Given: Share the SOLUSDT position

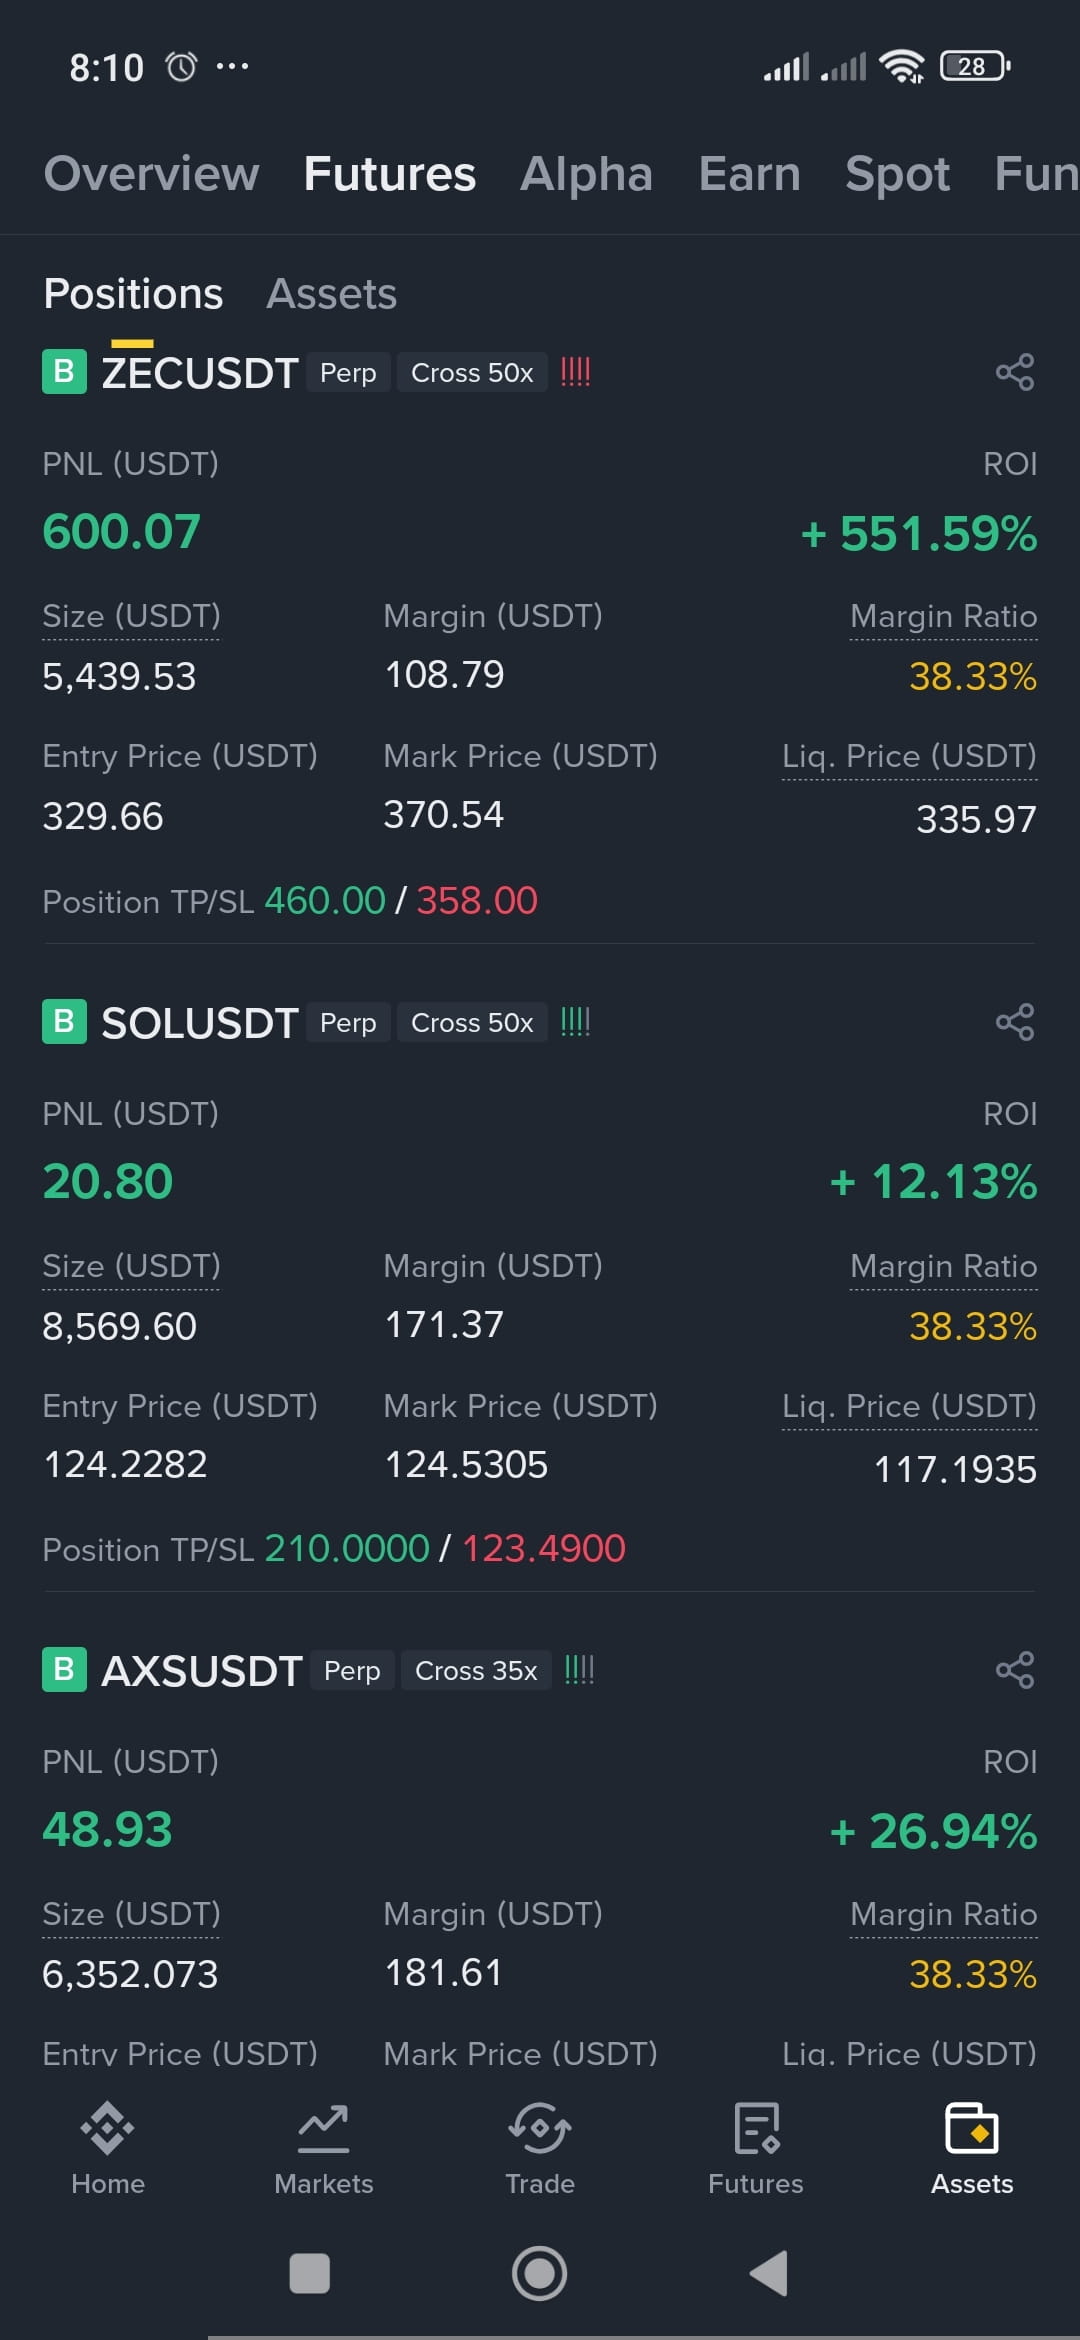Looking at the screenshot, I should pos(1015,1022).
